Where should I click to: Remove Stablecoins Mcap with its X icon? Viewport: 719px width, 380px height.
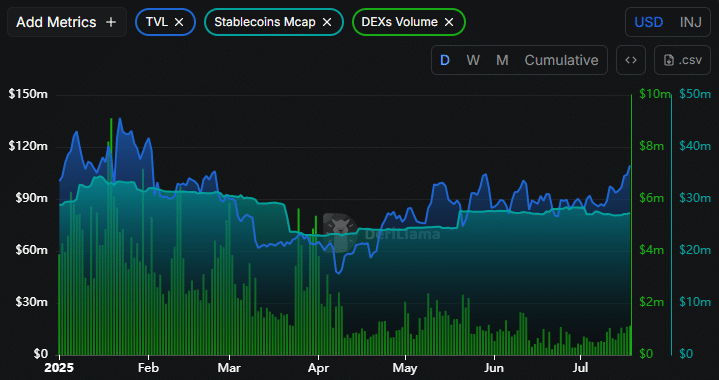327,22
